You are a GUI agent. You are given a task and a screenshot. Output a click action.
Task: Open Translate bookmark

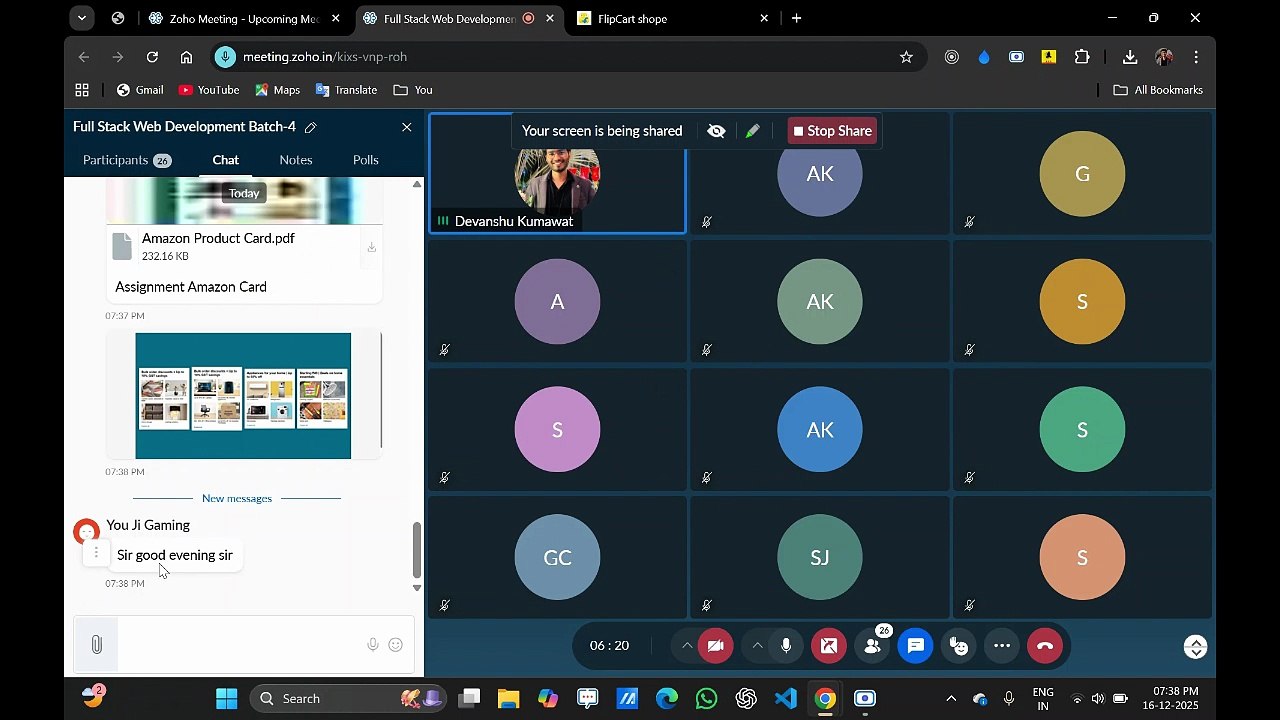[346, 90]
